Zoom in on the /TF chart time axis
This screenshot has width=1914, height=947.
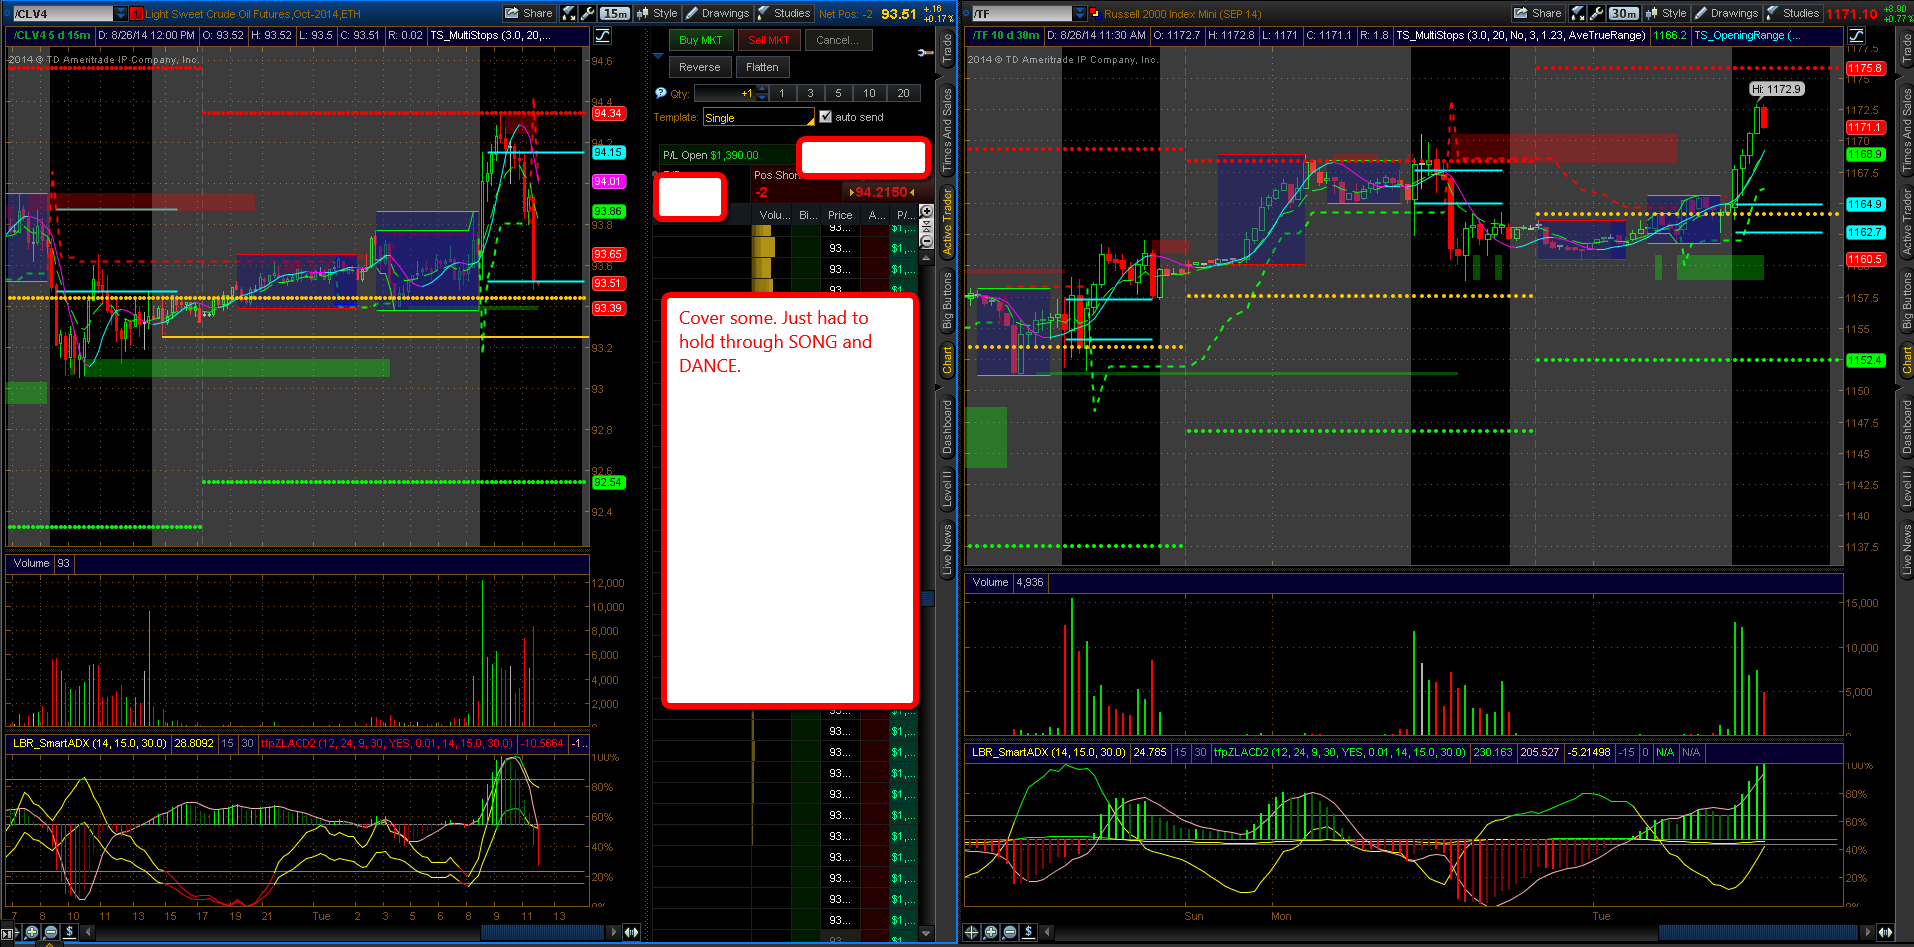click(990, 932)
